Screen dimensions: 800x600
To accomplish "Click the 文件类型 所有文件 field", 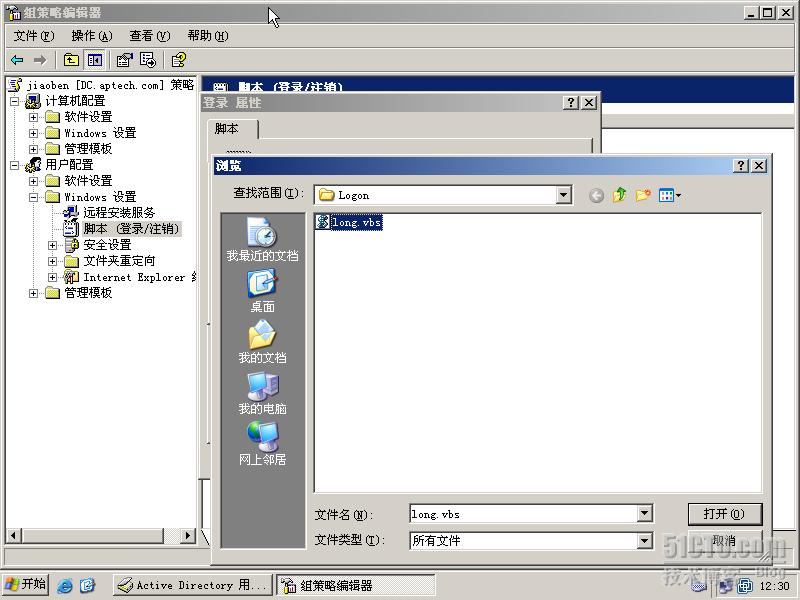I will 523,540.
